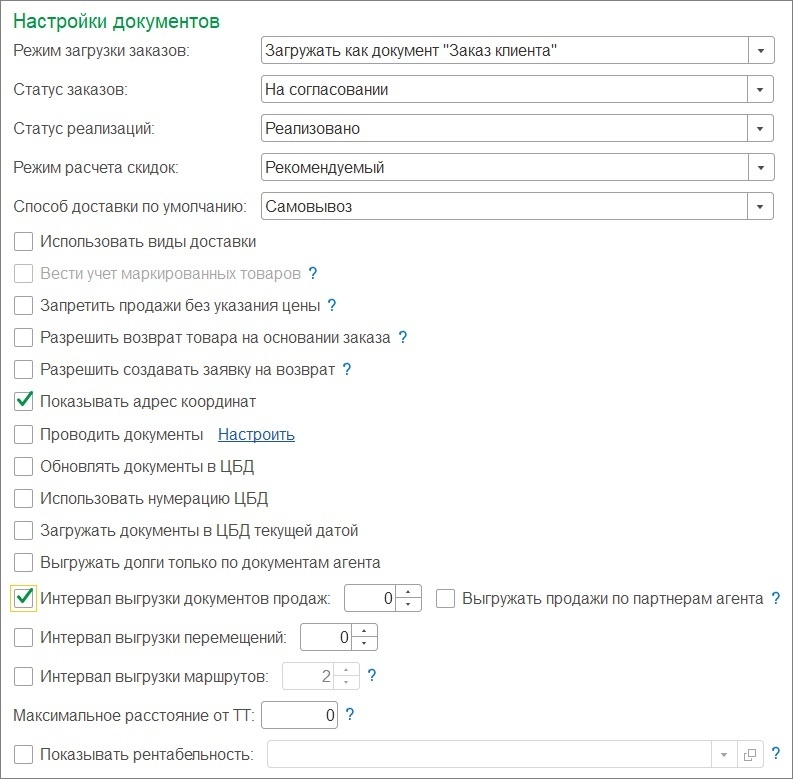Expand order loading mode dropdown
Screen dimensions: 793x779
coord(761,50)
